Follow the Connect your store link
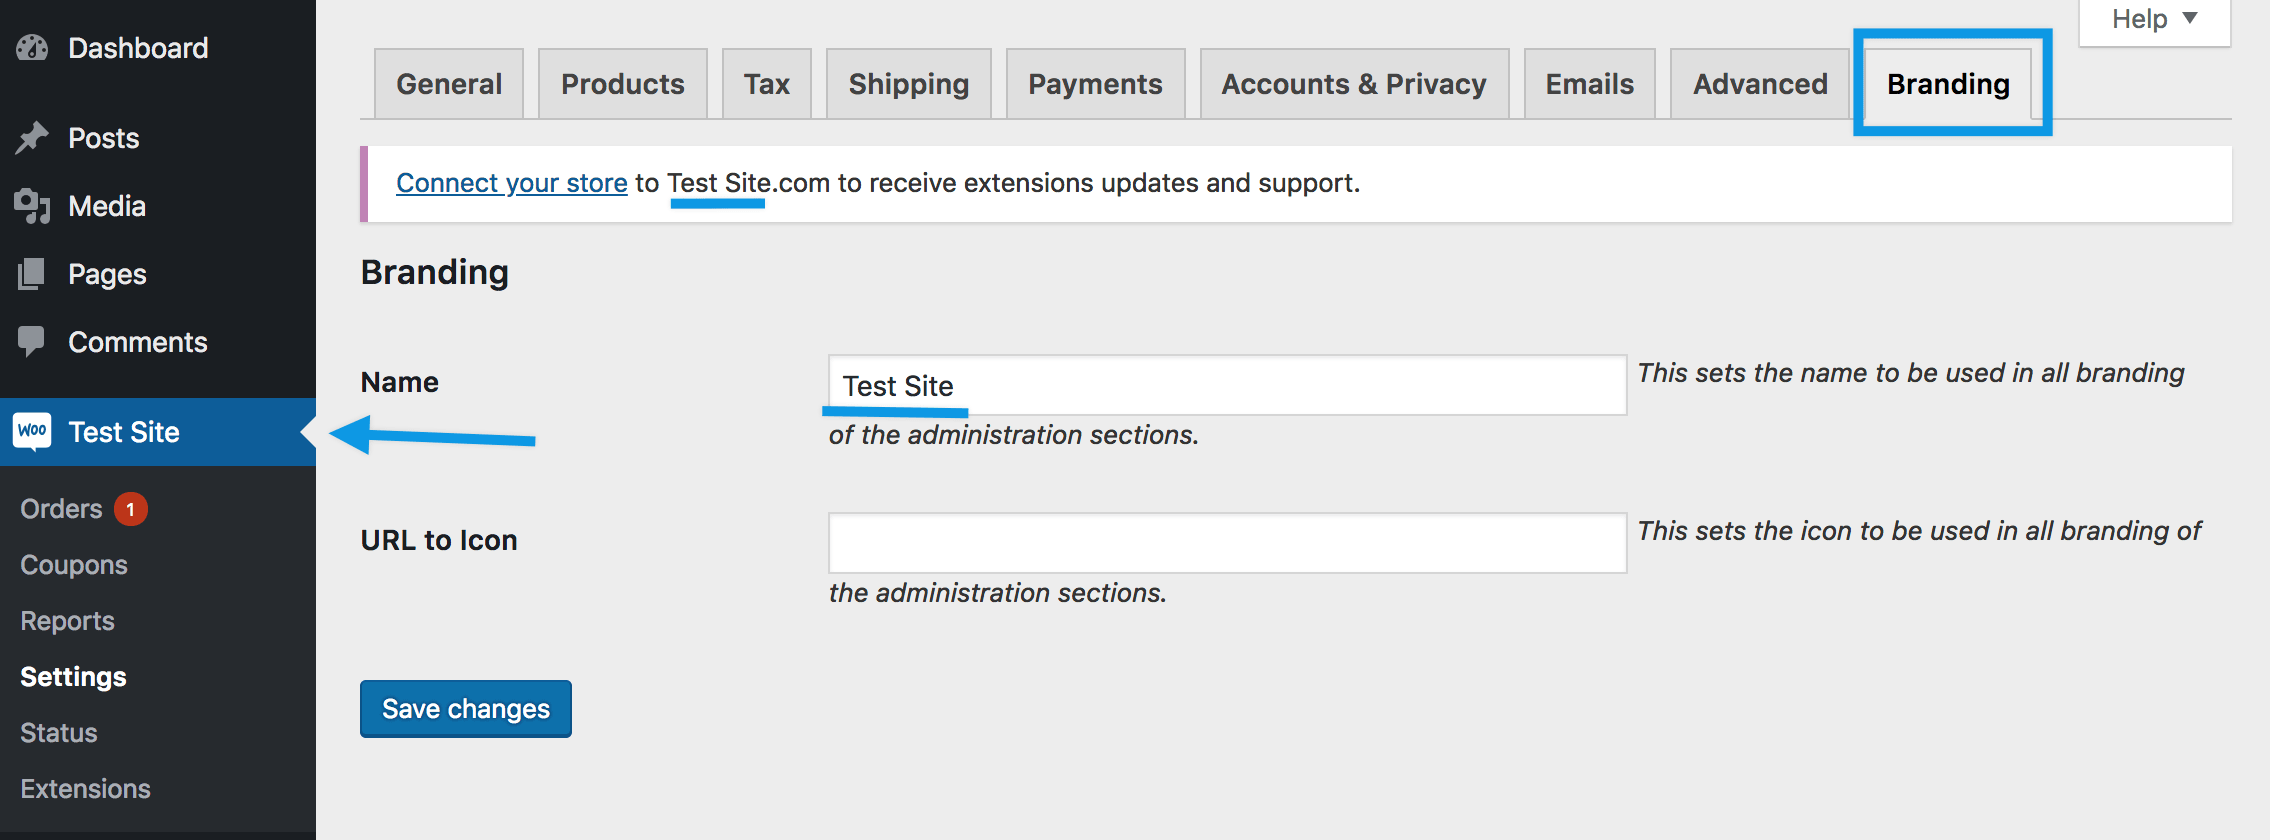The image size is (2270, 840). pos(512,183)
